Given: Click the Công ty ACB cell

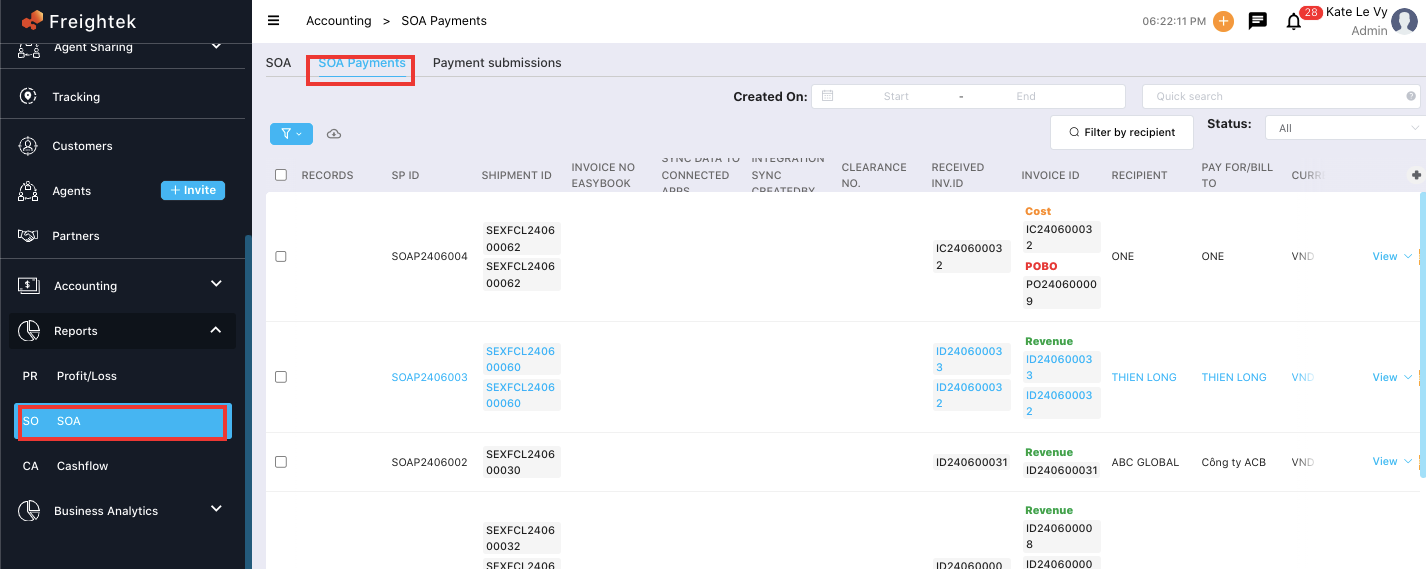Looking at the screenshot, I should [1233, 462].
